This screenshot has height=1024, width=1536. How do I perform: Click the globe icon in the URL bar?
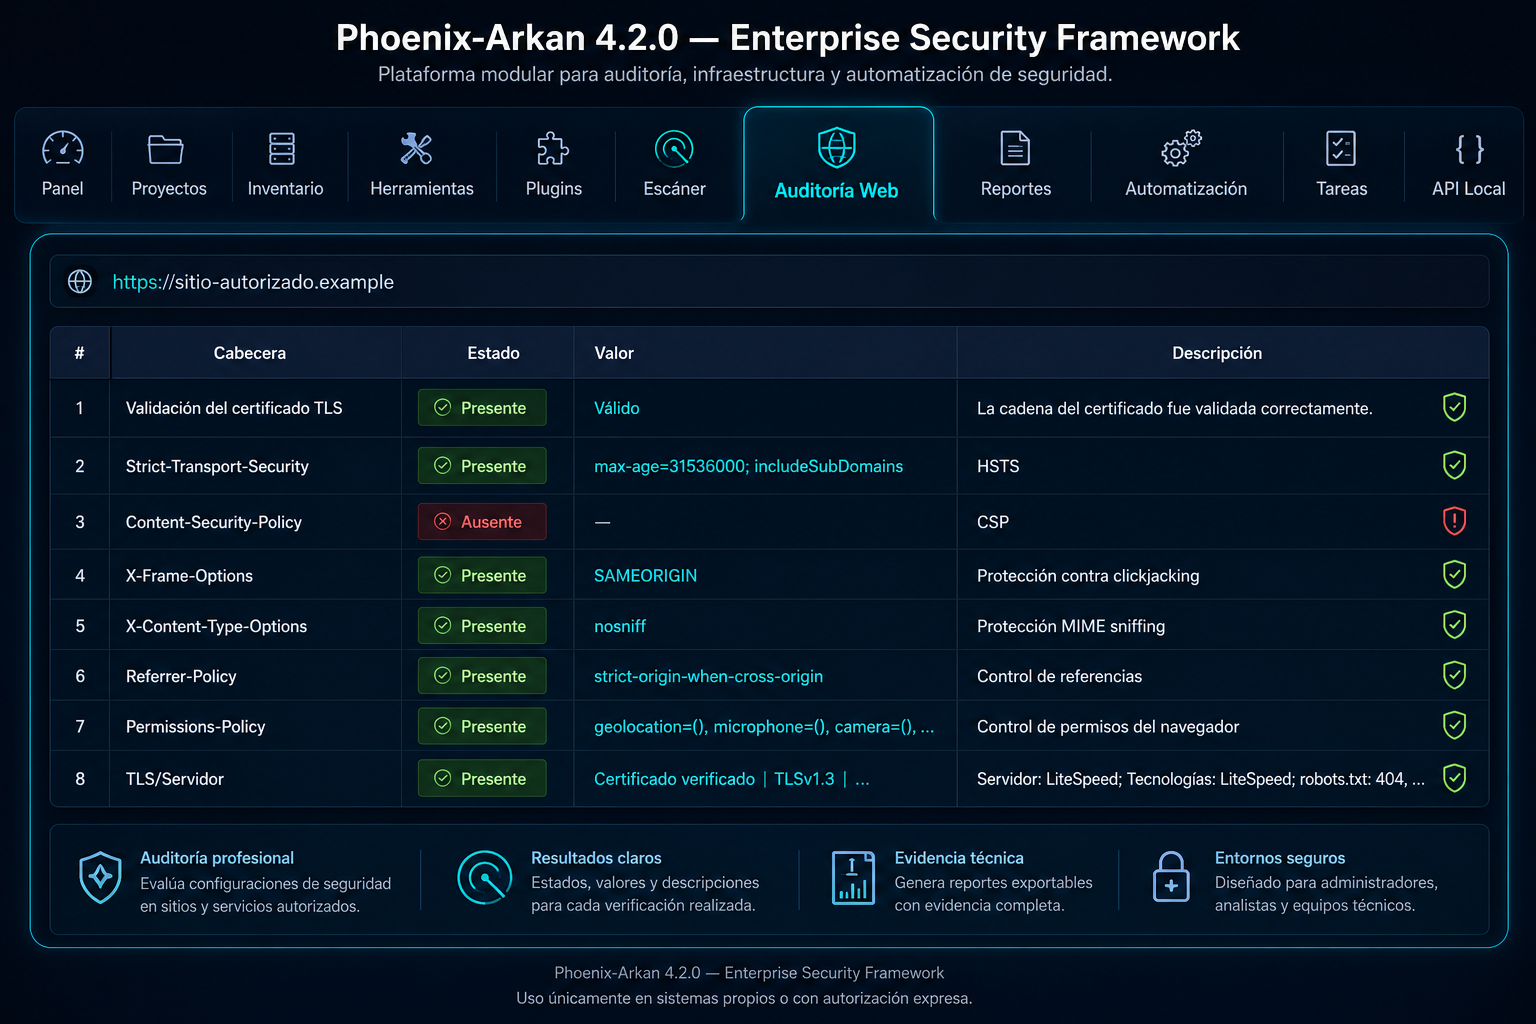pyautogui.click(x=80, y=282)
